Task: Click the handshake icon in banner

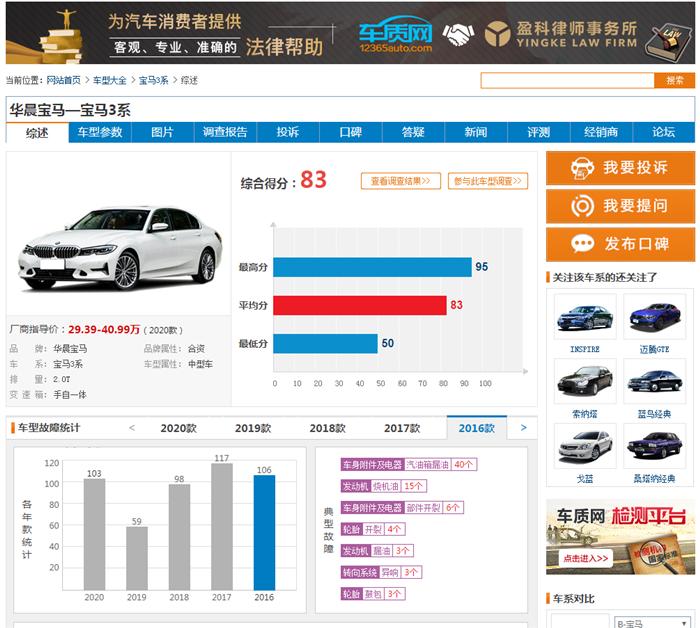Action: [x=458, y=34]
